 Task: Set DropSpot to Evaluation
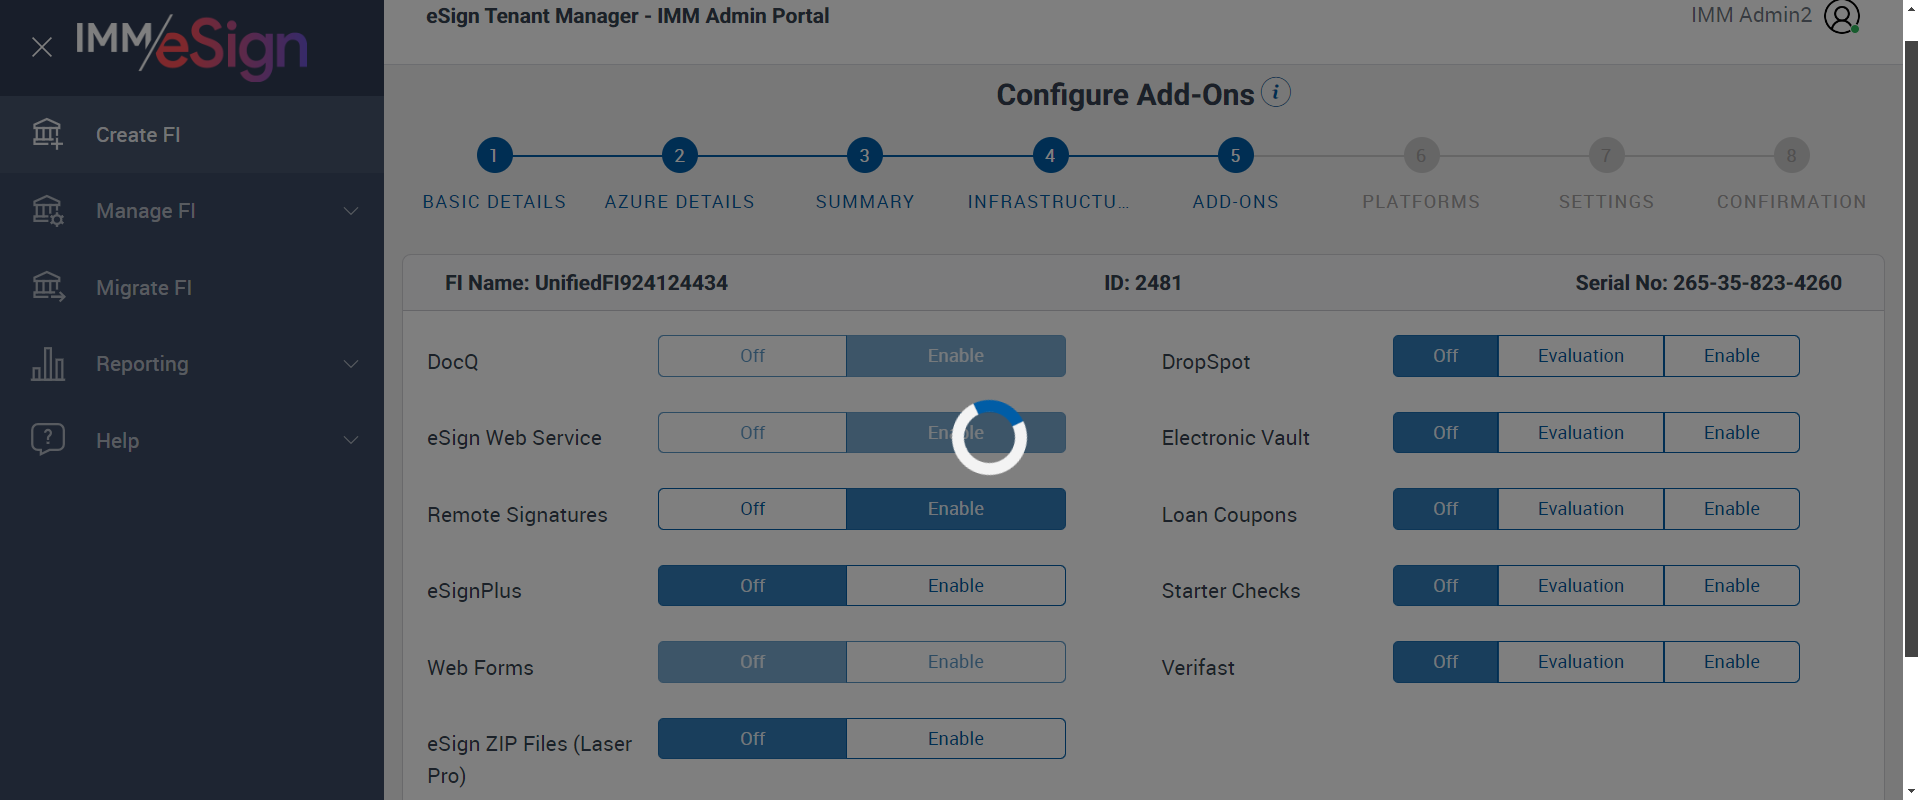tap(1581, 356)
